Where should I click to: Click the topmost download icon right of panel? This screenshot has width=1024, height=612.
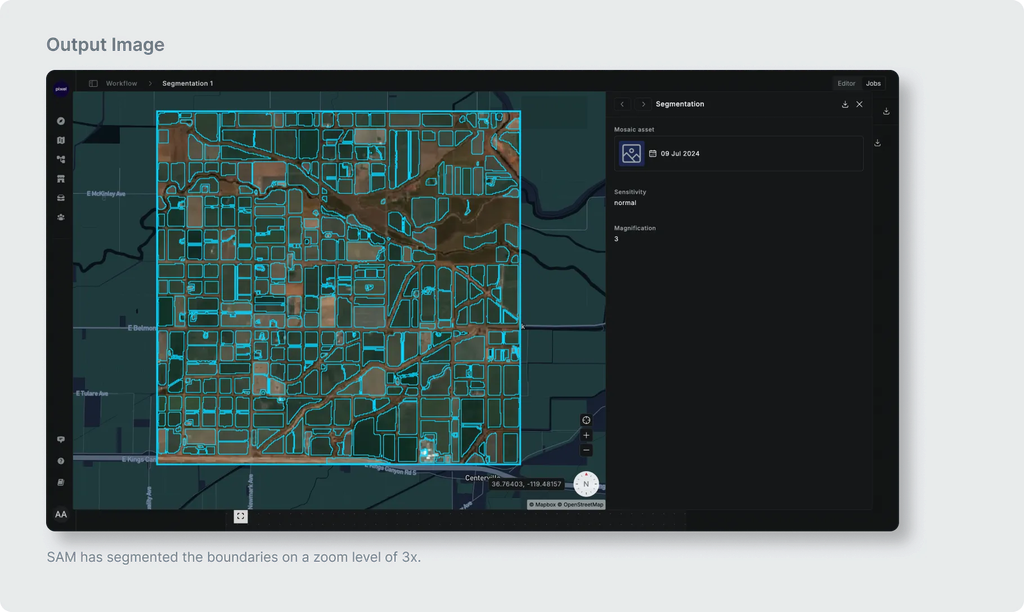[886, 112]
